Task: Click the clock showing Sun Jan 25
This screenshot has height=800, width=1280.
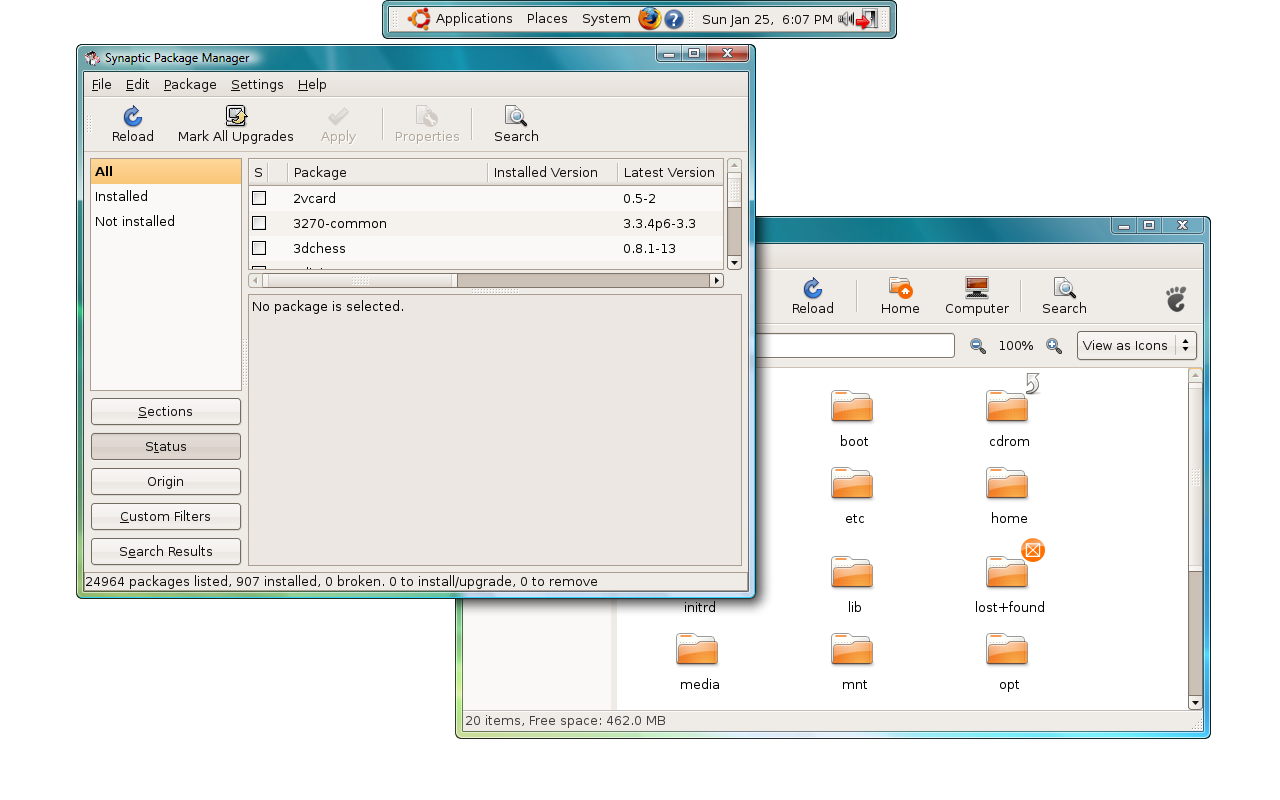Action: tap(767, 19)
